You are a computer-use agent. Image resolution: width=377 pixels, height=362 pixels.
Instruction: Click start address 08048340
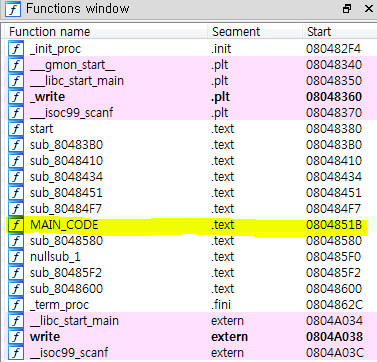[334, 65]
